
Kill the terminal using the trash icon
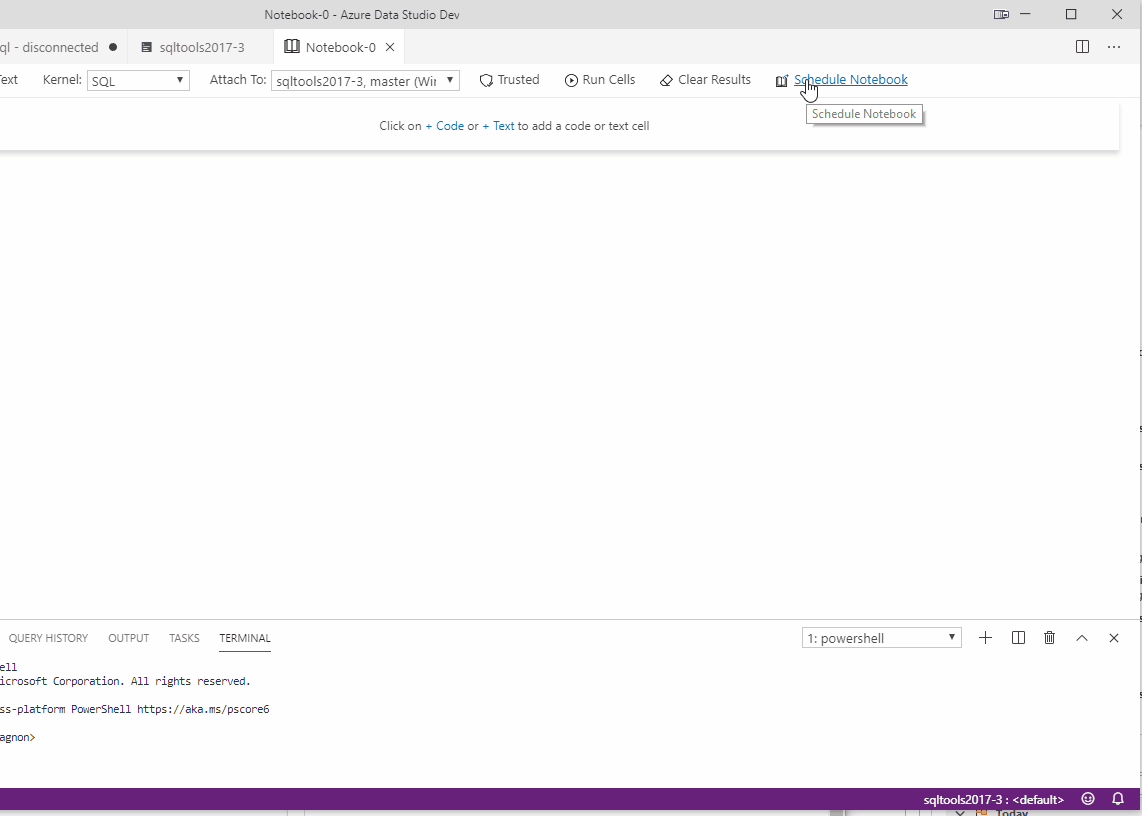pos(1049,637)
